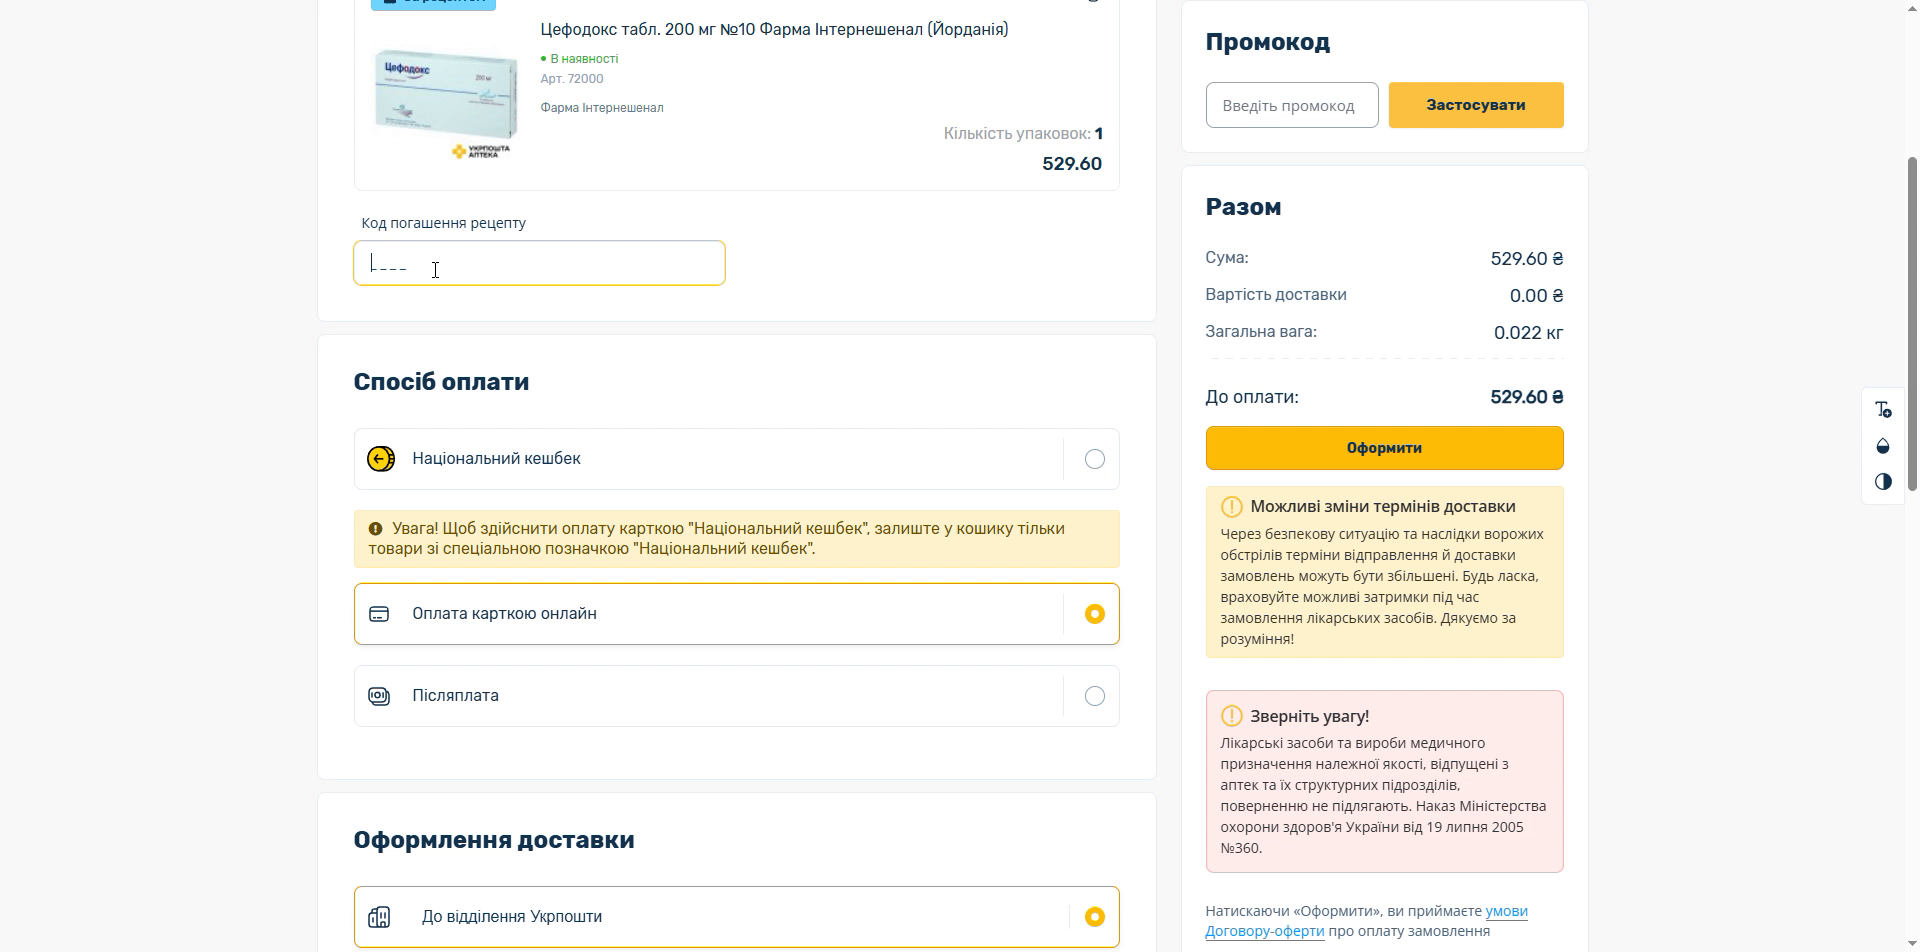Click the Цефодокс product box thumbnail
The height and width of the screenshot is (952, 1920).
446,104
